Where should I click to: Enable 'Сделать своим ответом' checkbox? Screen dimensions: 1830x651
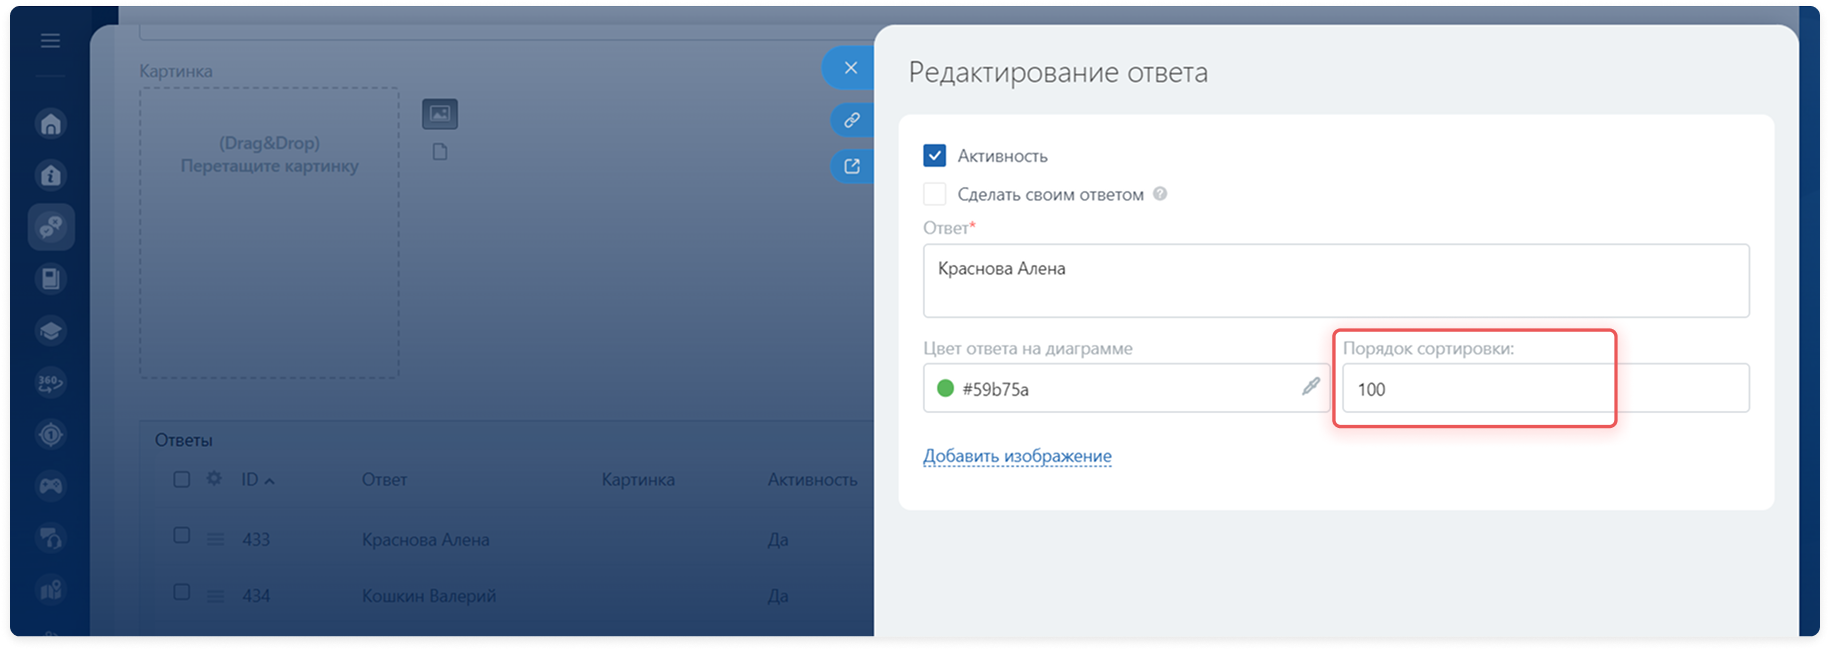[934, 194]
